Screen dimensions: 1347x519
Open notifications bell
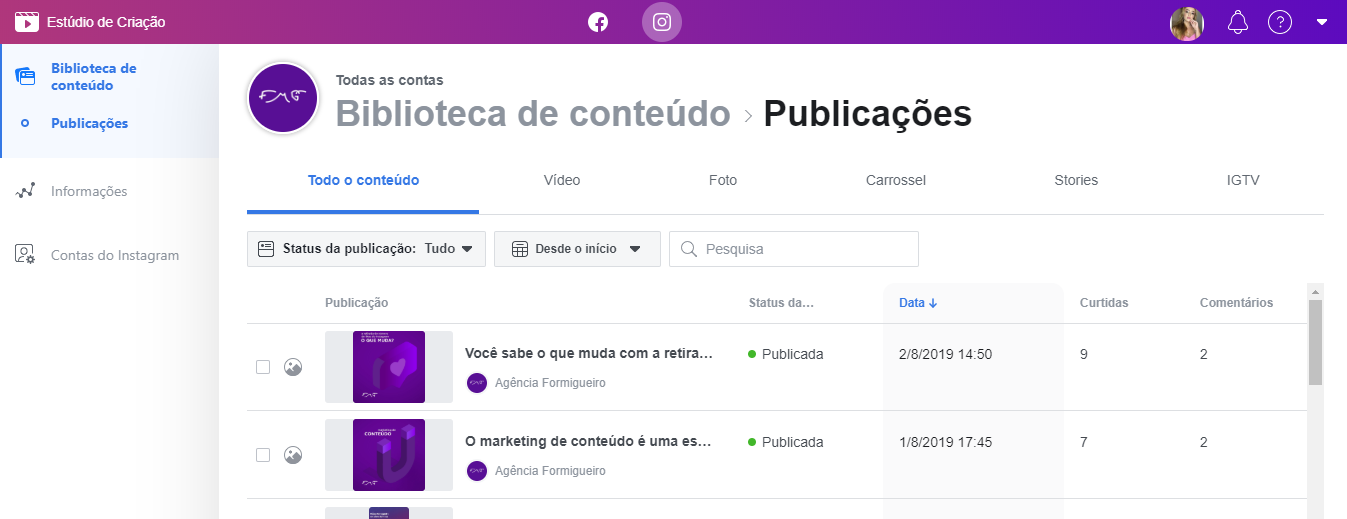click(1238, 22)
